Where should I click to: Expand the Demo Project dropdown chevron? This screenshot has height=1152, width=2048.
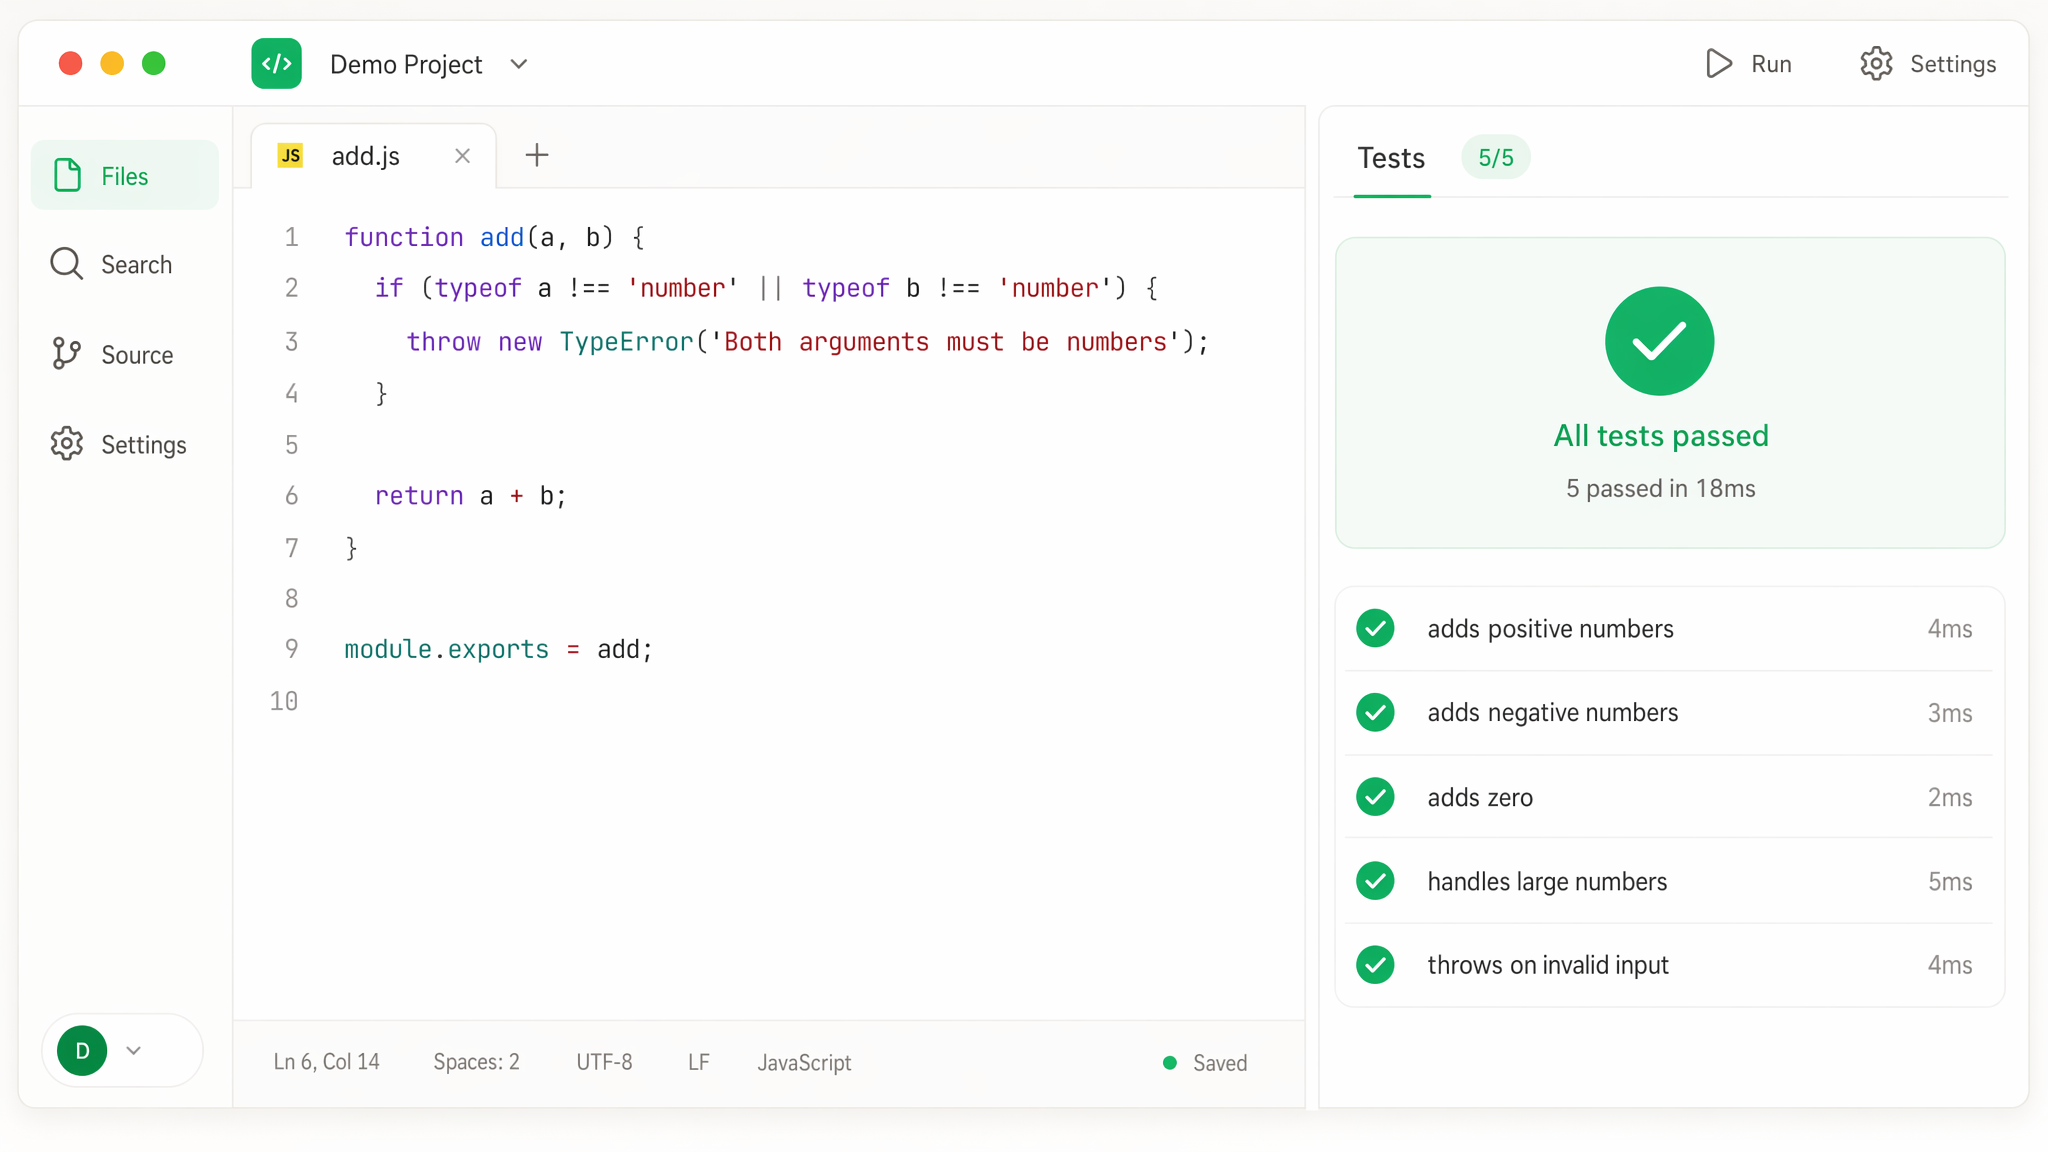click(x=518, y=64)
